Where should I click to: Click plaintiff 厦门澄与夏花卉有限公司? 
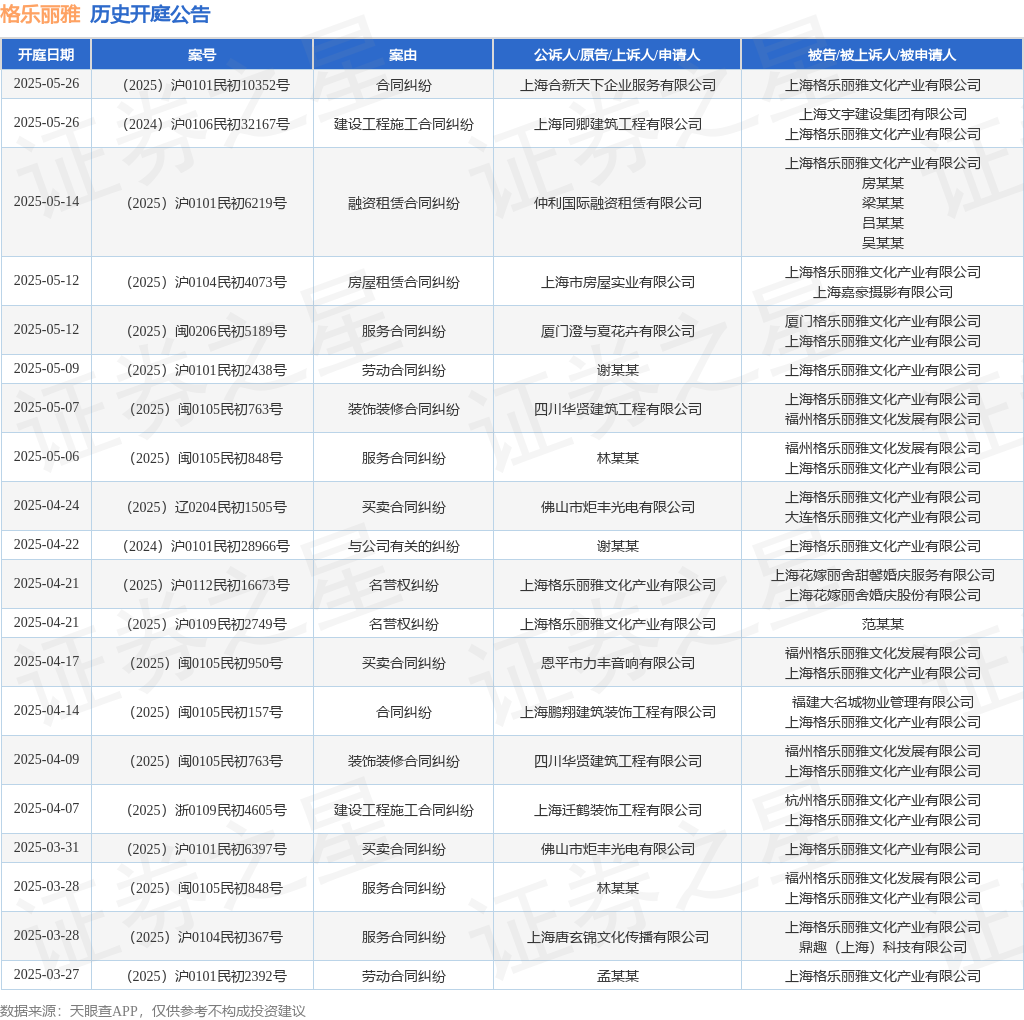618,331
